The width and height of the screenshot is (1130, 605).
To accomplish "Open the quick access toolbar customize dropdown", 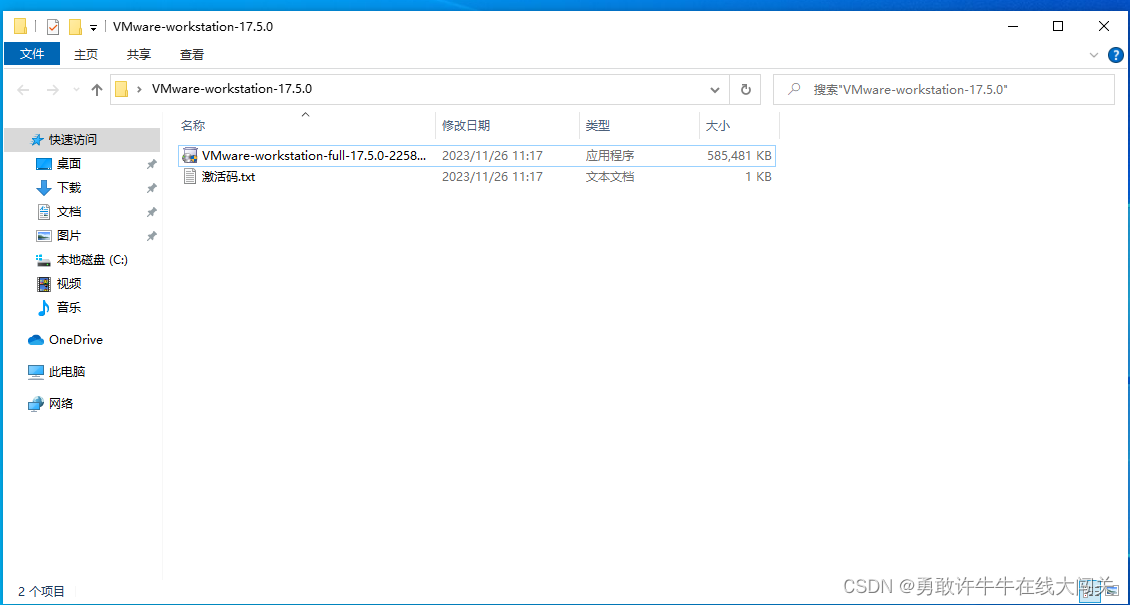I will tap(93, 28).
